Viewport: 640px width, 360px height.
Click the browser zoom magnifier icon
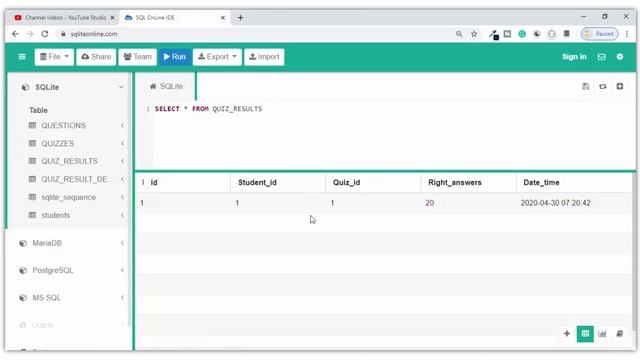459,34
